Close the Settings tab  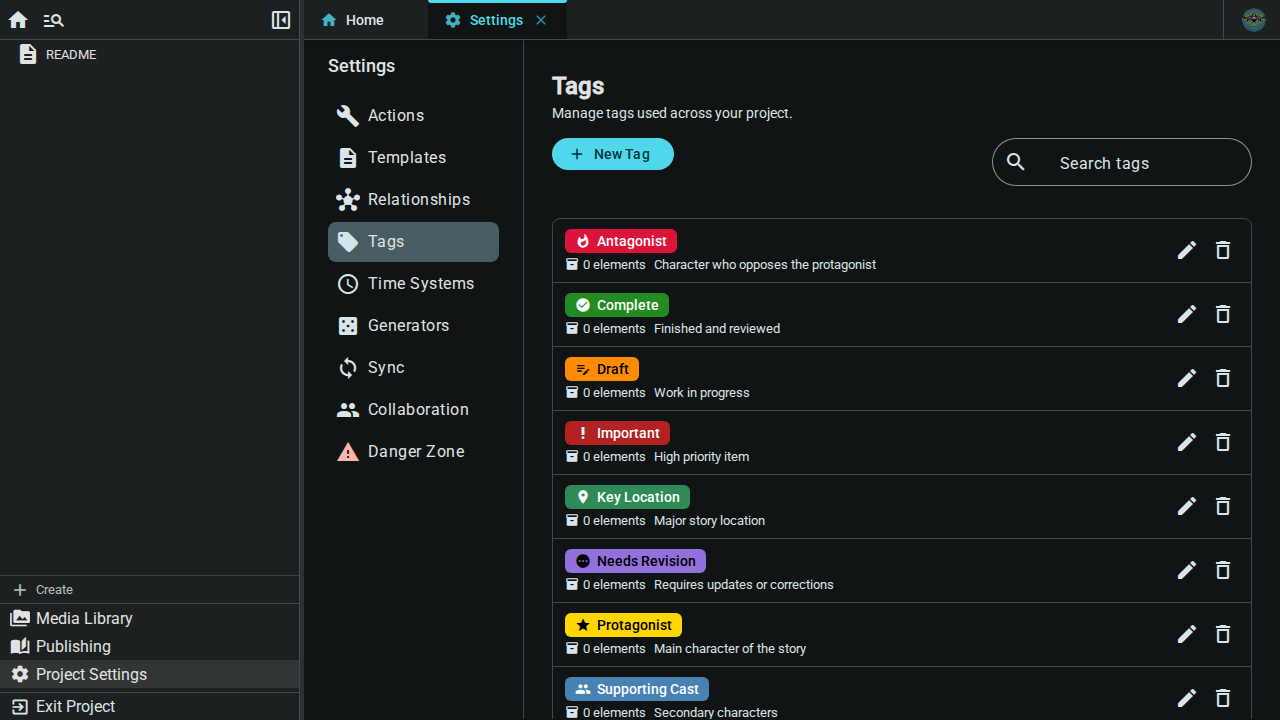541,20
